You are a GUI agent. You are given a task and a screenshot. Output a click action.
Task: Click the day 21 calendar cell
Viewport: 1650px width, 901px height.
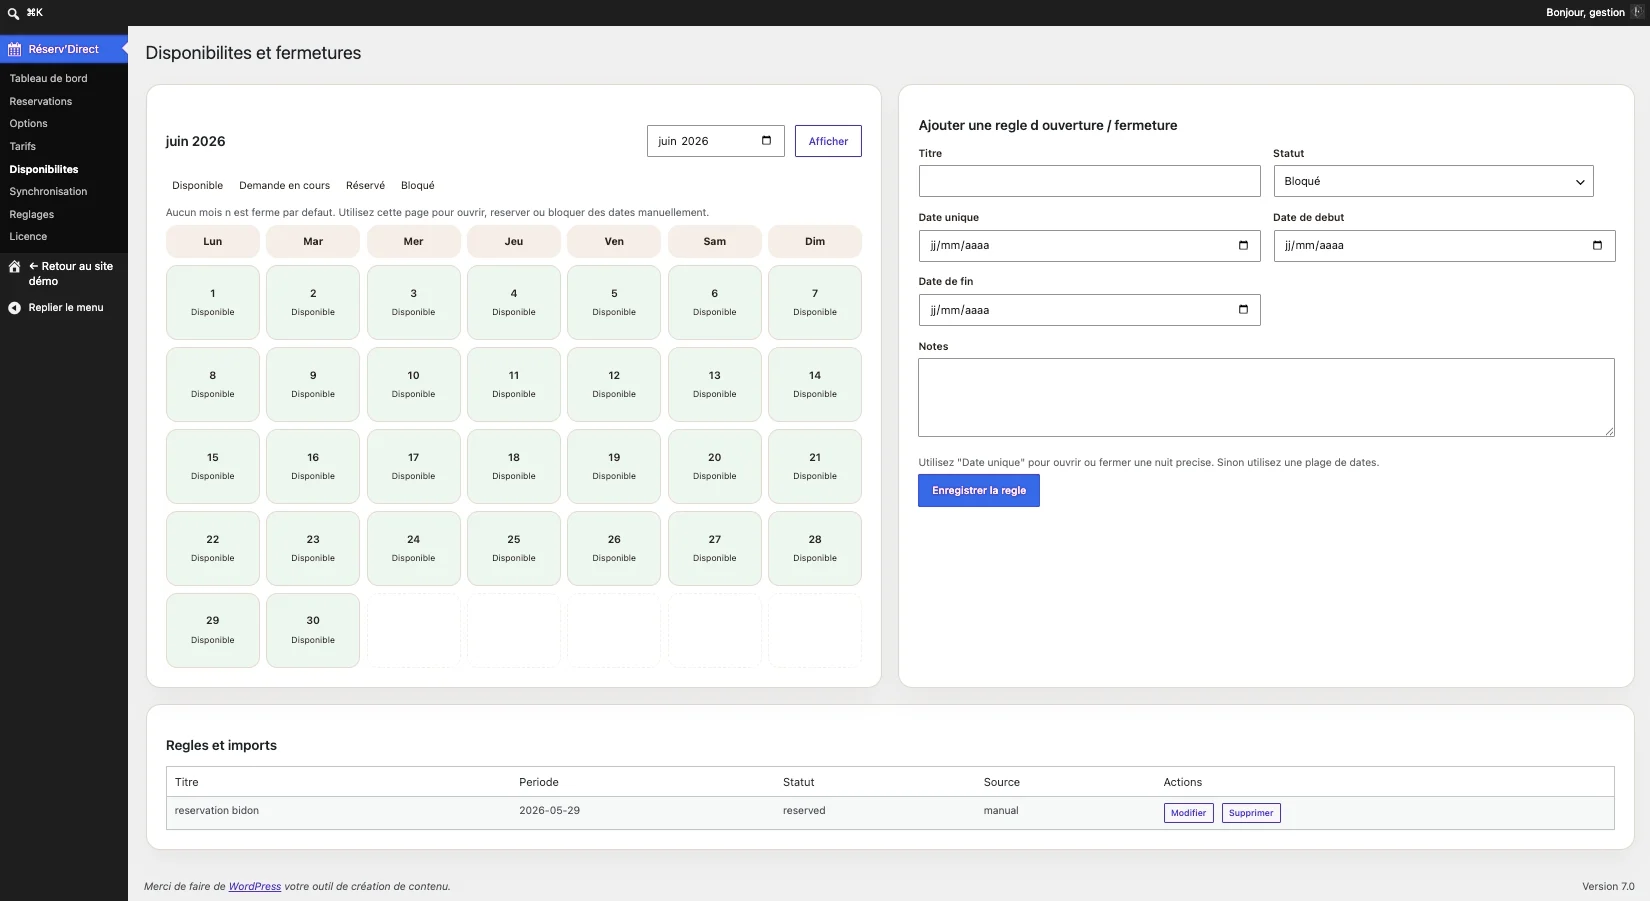click(815, 466)
